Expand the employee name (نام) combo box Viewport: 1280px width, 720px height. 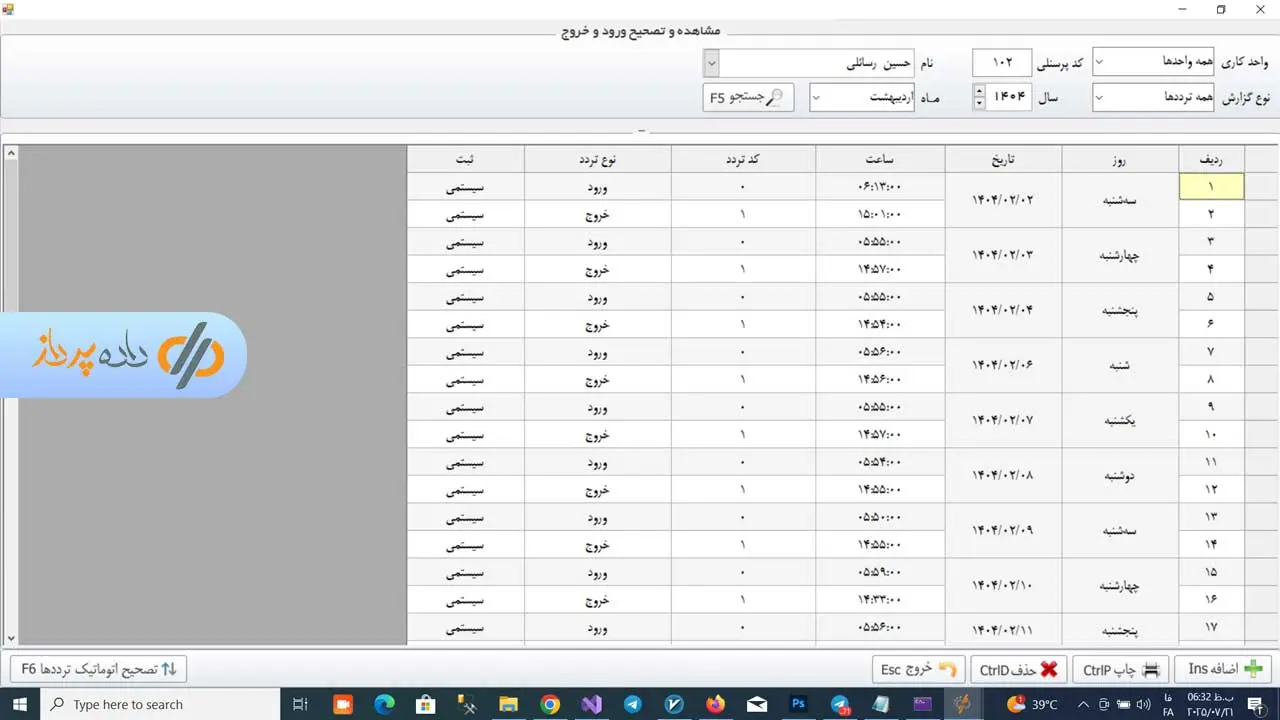(x=711, y=62)
